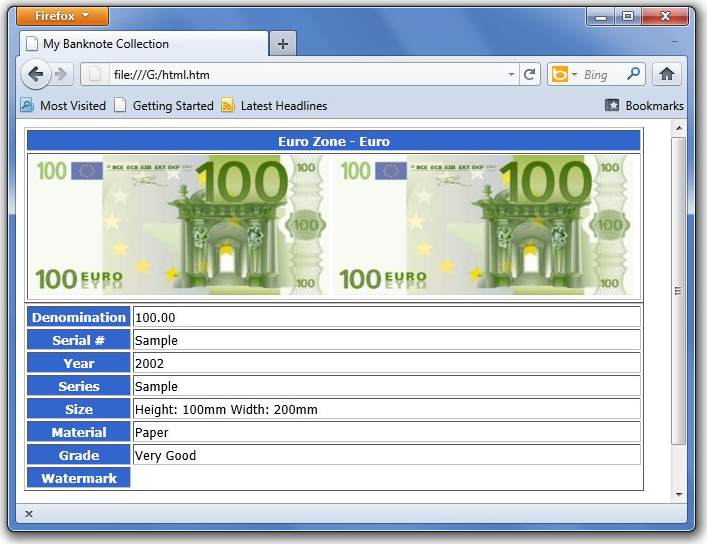The width and height of the screenshot is (707, 544).
Task: Click the right 100 Euro banknote image
Action: coord(485,225)
